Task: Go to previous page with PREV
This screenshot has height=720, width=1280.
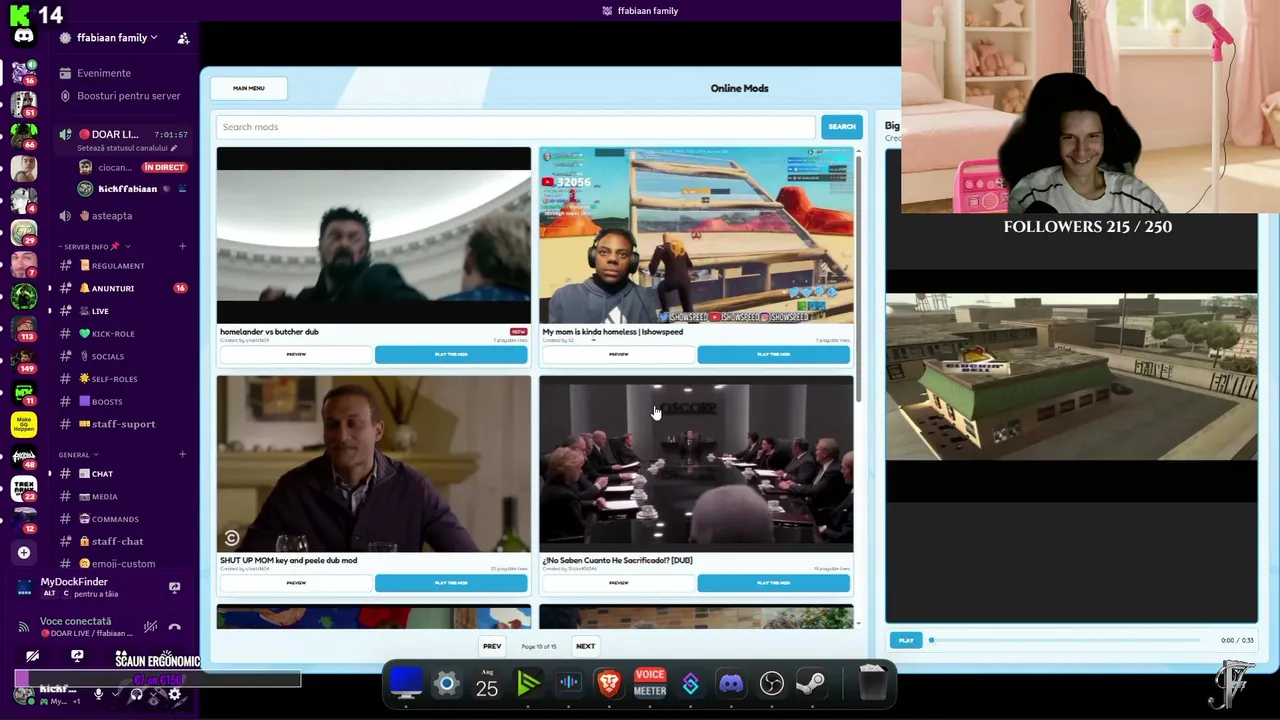Action: [492, 646]
